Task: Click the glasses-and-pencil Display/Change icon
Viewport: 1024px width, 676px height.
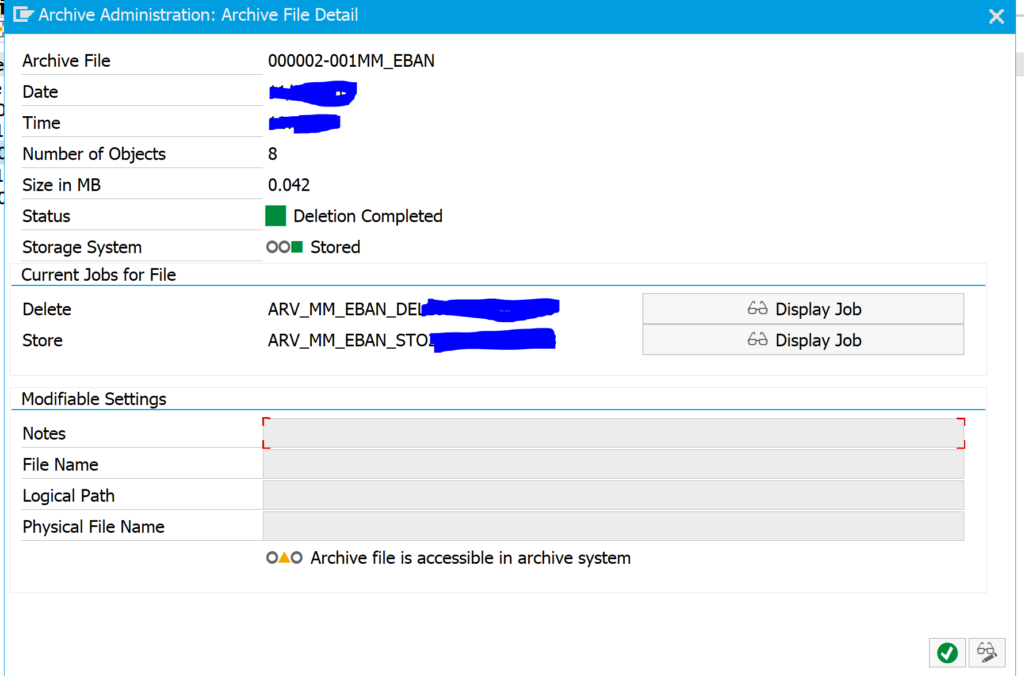Action: pos(986,652)
